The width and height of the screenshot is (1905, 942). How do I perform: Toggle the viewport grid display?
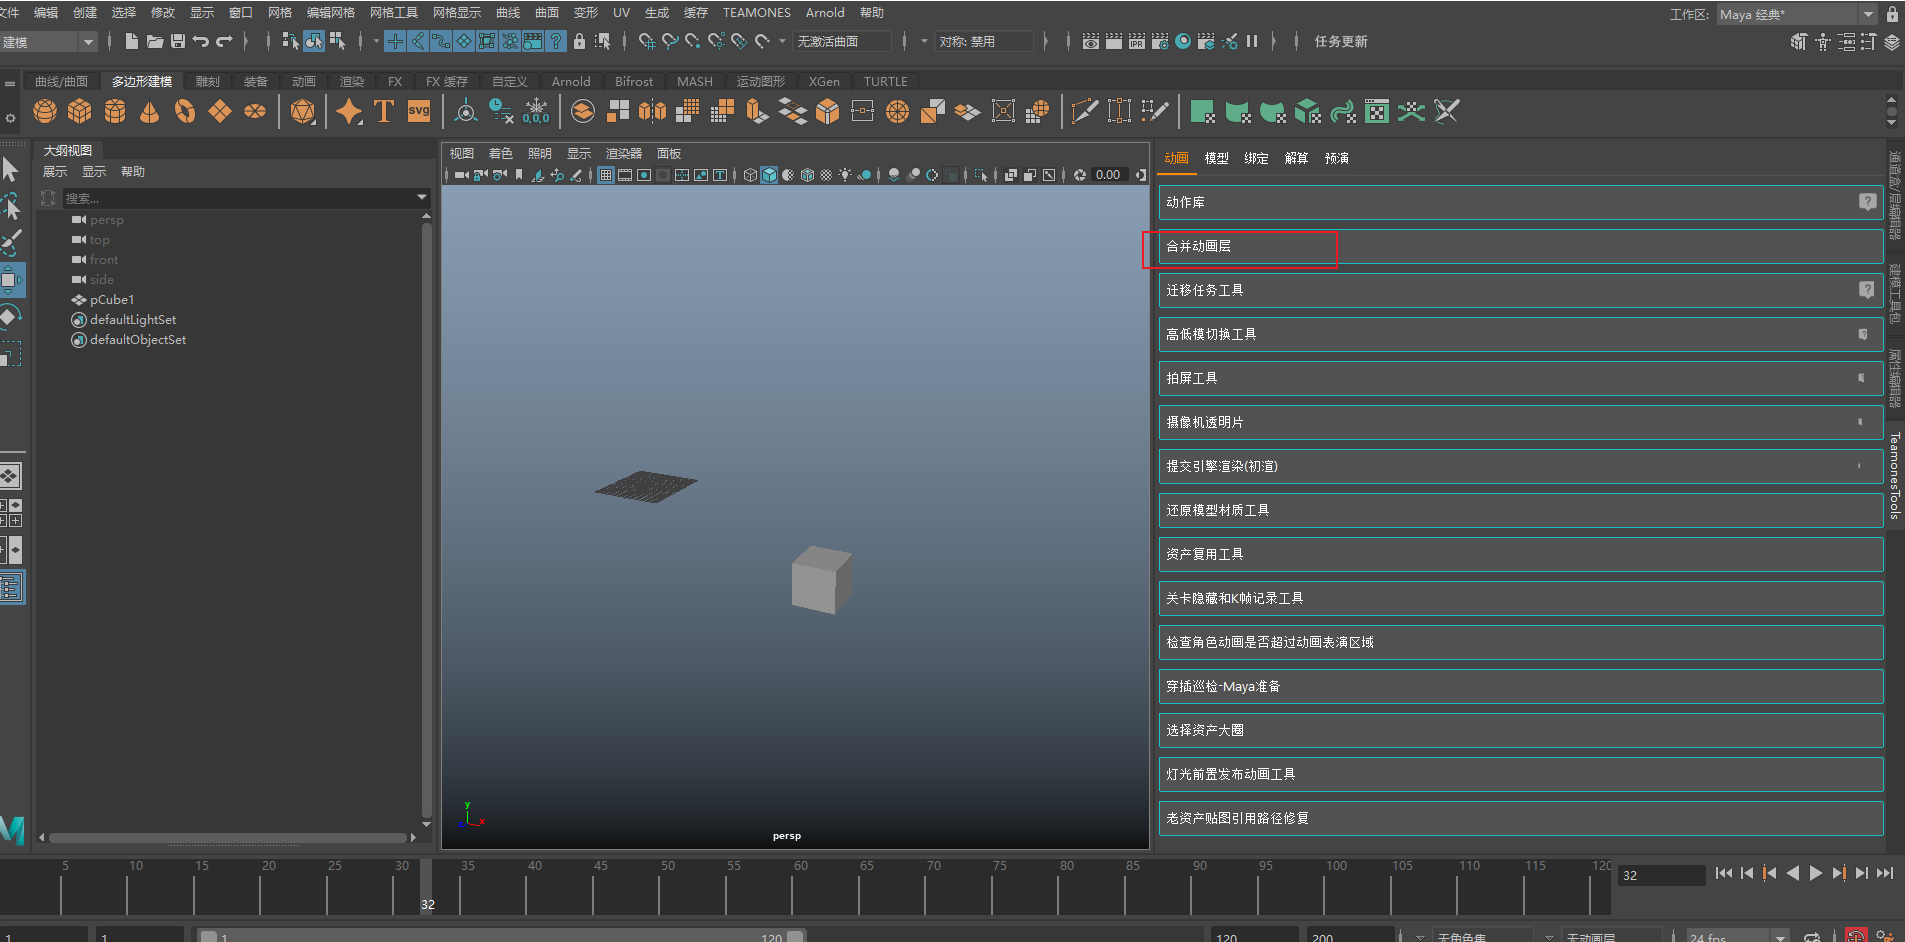[606, 175]
